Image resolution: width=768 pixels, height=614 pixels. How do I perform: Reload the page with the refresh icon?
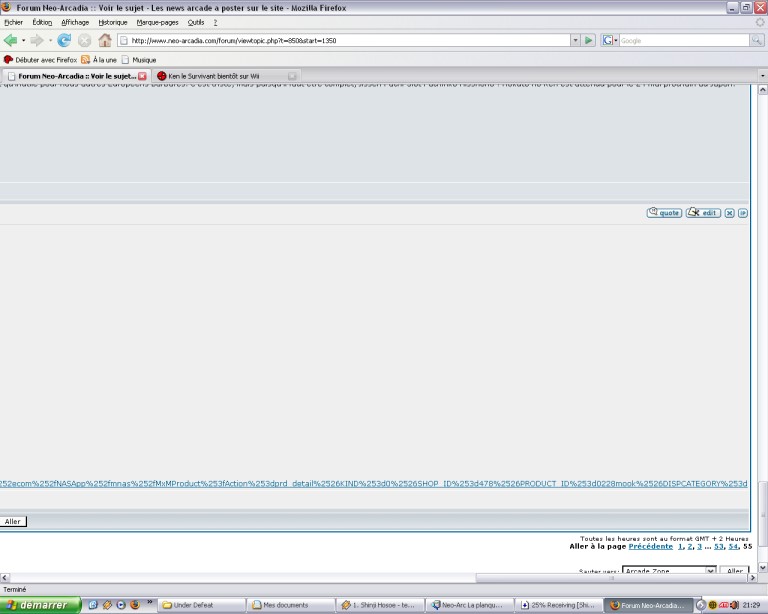click(x=64, y=40)
